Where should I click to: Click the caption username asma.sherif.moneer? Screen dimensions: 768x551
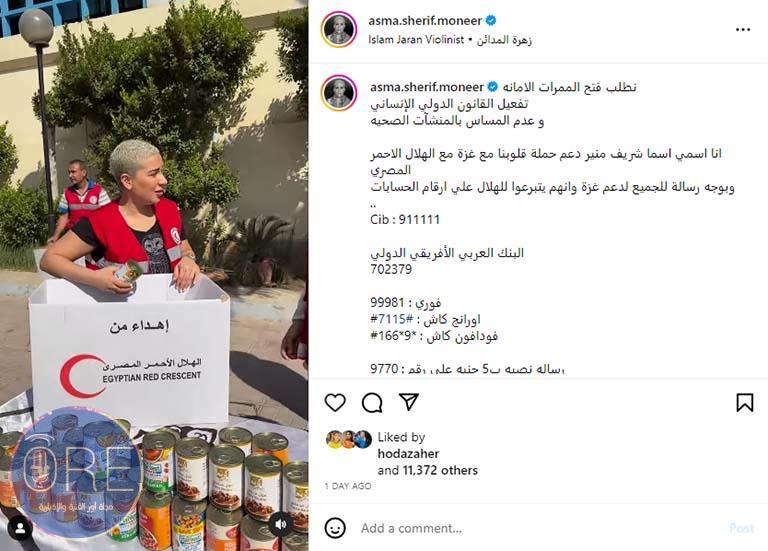[x=427, y=87]
